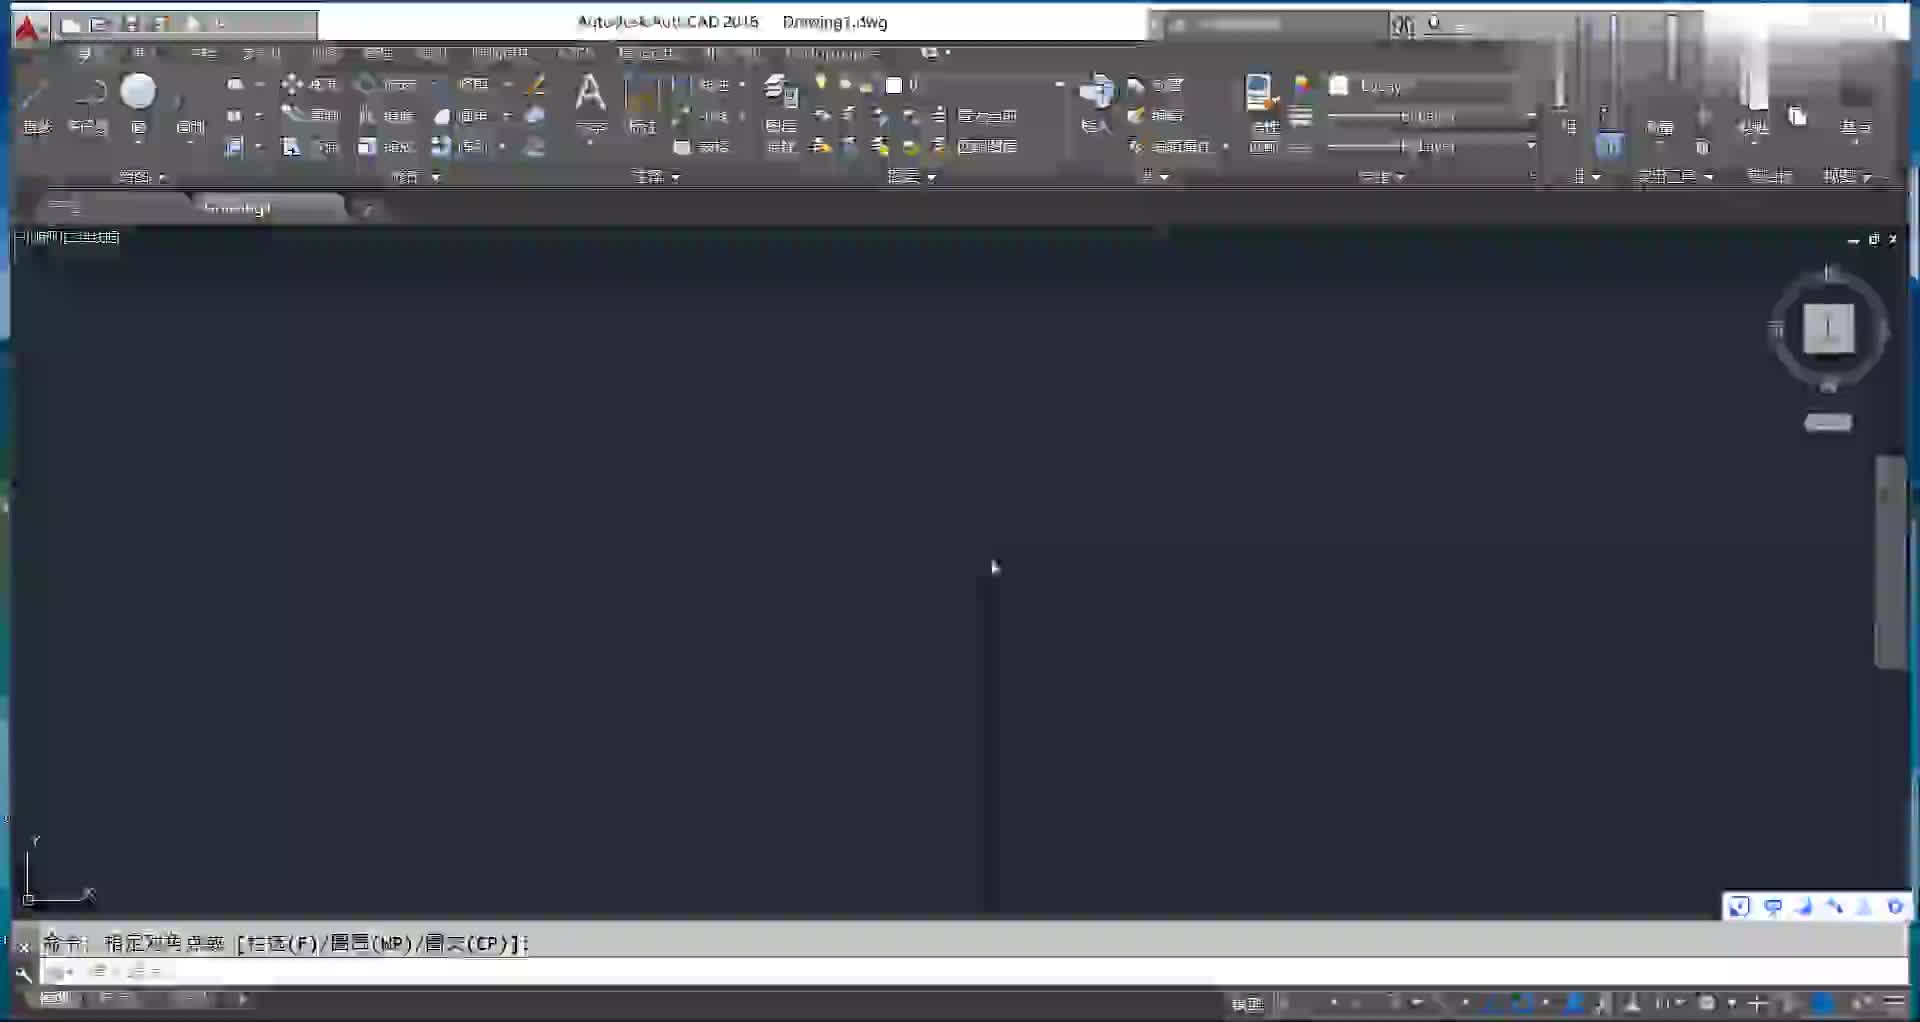This screenshot has height=1022, width=1920.
Task: Select the Fillet tool in the Modify panel
Action: [462, 115]
